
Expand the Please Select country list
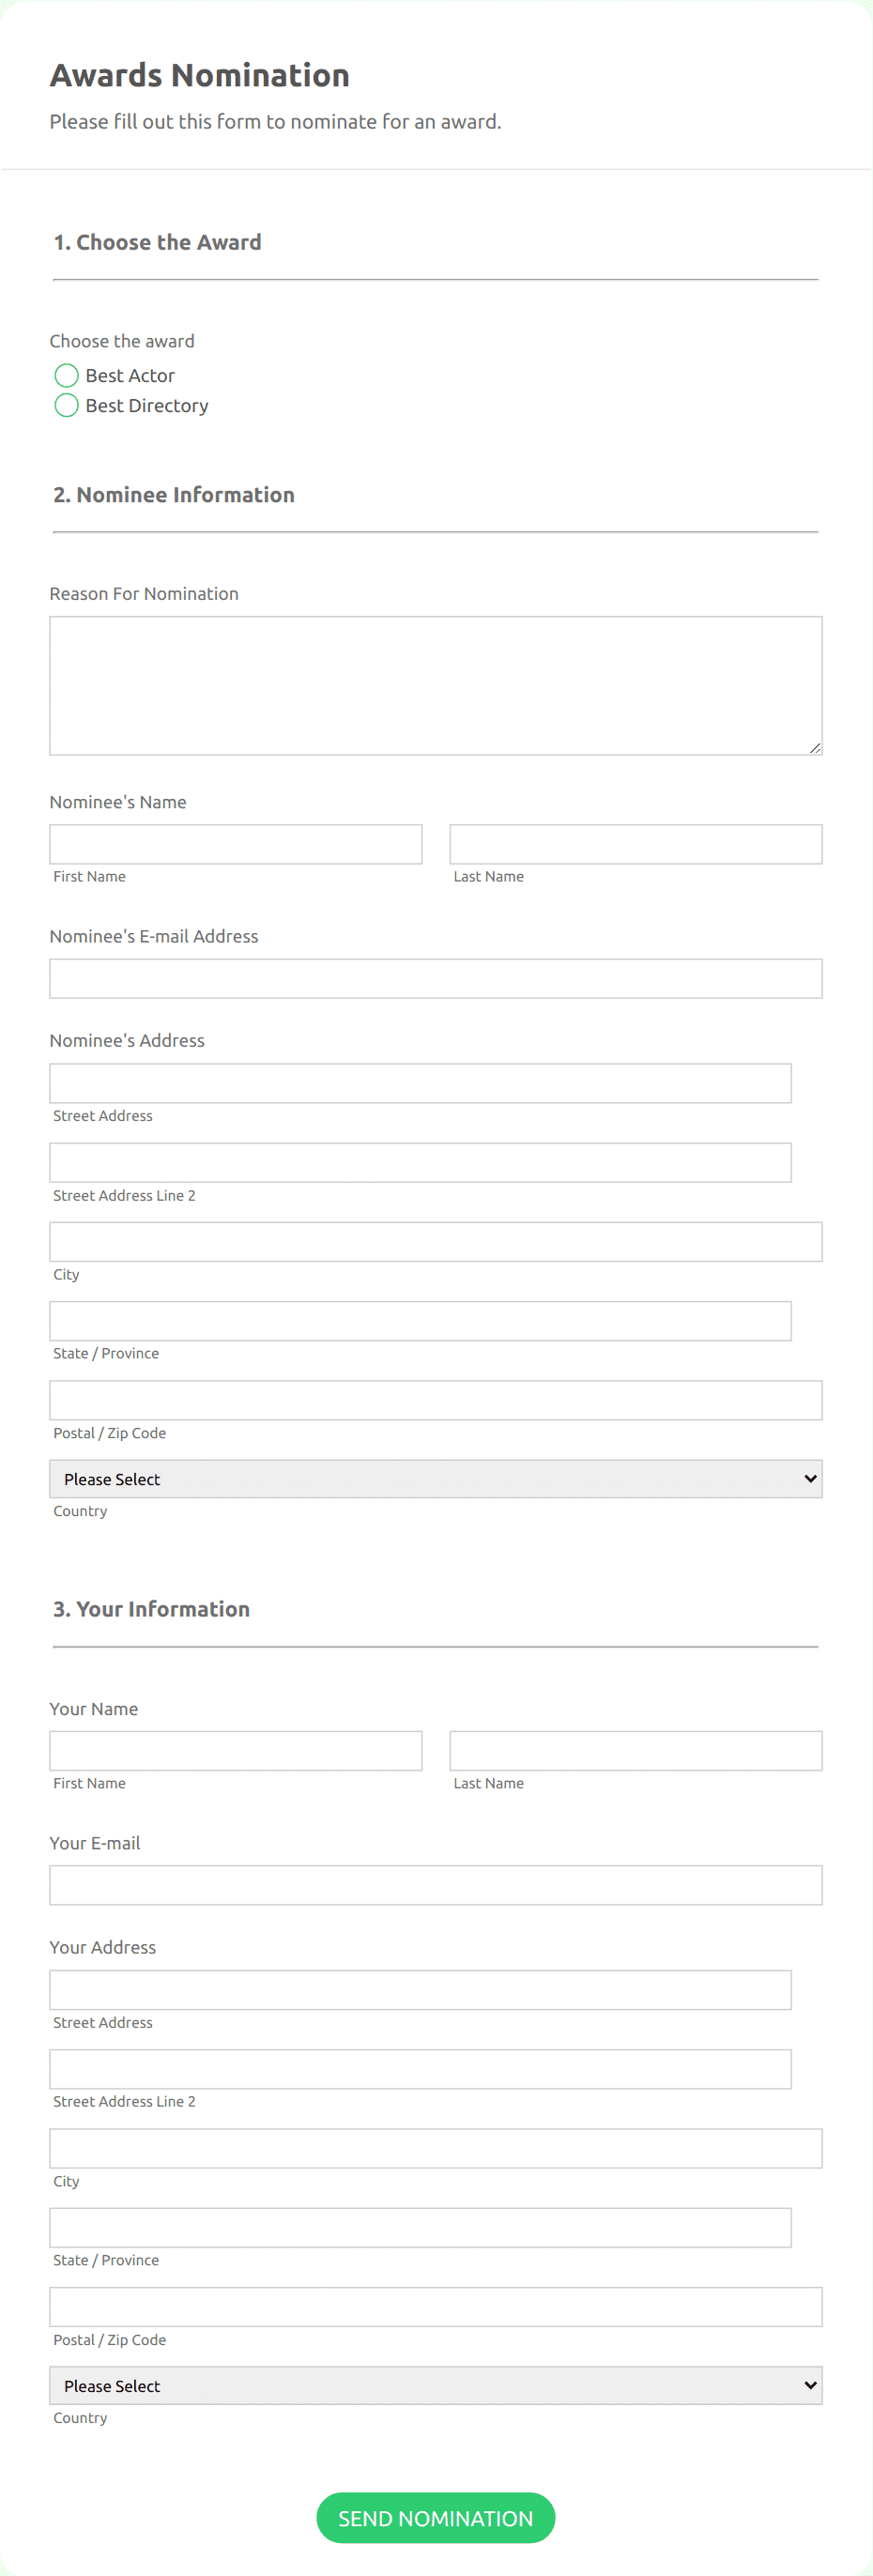(x=435, y=1478)
